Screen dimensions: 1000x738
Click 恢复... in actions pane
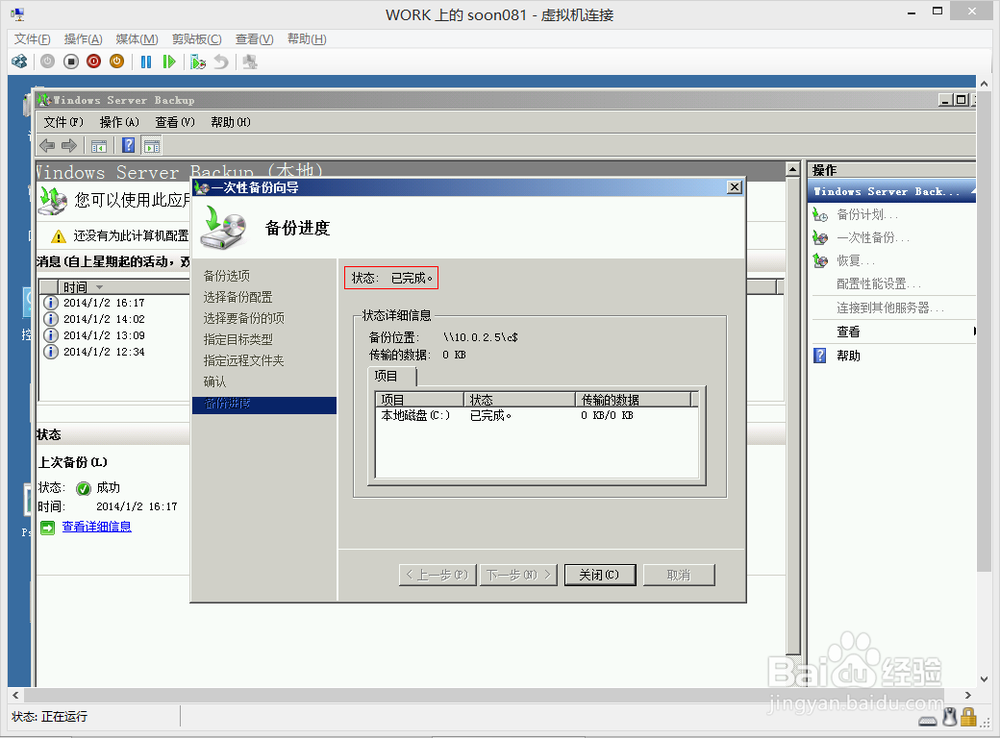click(x=855, y=260)
